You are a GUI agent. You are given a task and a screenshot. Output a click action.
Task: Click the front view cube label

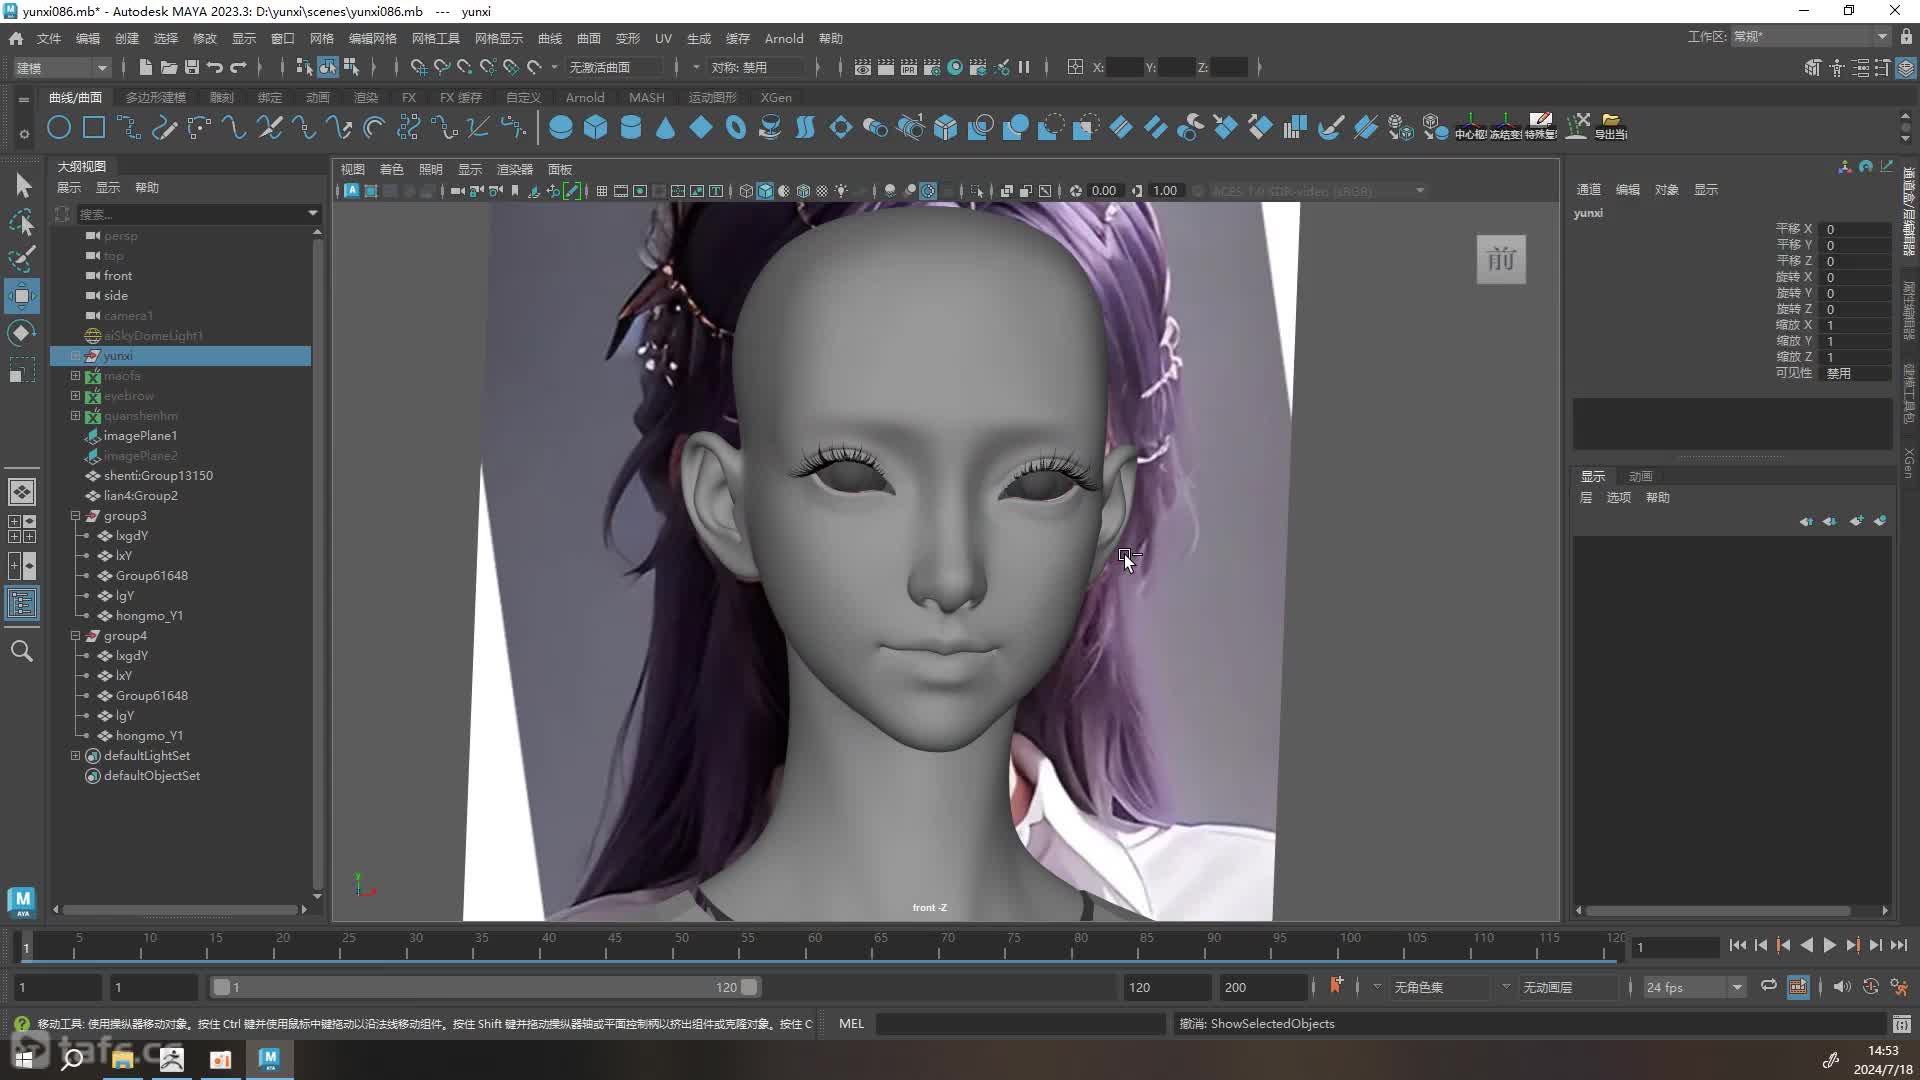click(x=1501, y=259)
